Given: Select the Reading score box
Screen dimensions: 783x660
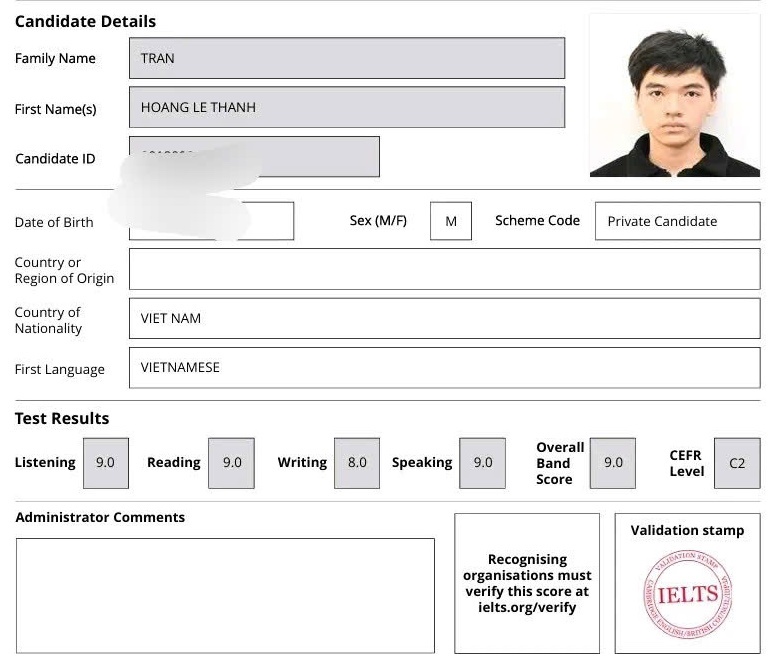Looking at the screenshot, I should click(231, 463).
